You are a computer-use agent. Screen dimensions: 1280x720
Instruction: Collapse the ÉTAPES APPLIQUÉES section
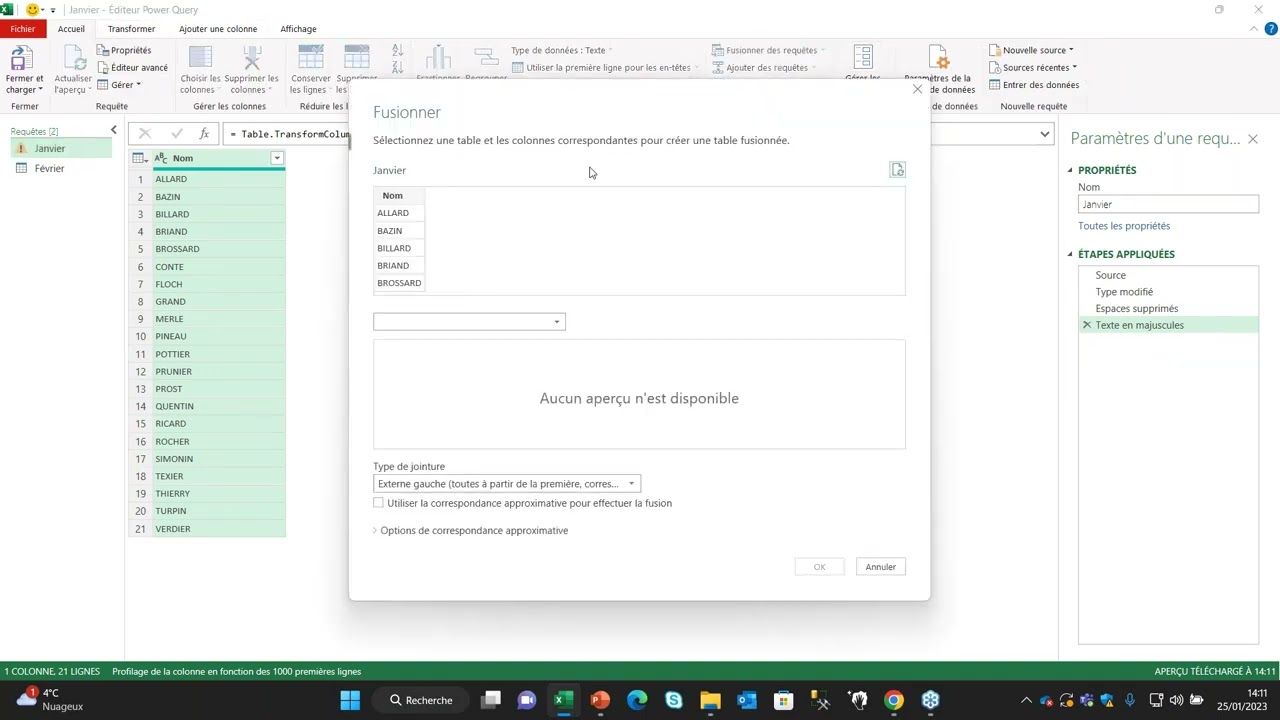tap(1070, 254)
